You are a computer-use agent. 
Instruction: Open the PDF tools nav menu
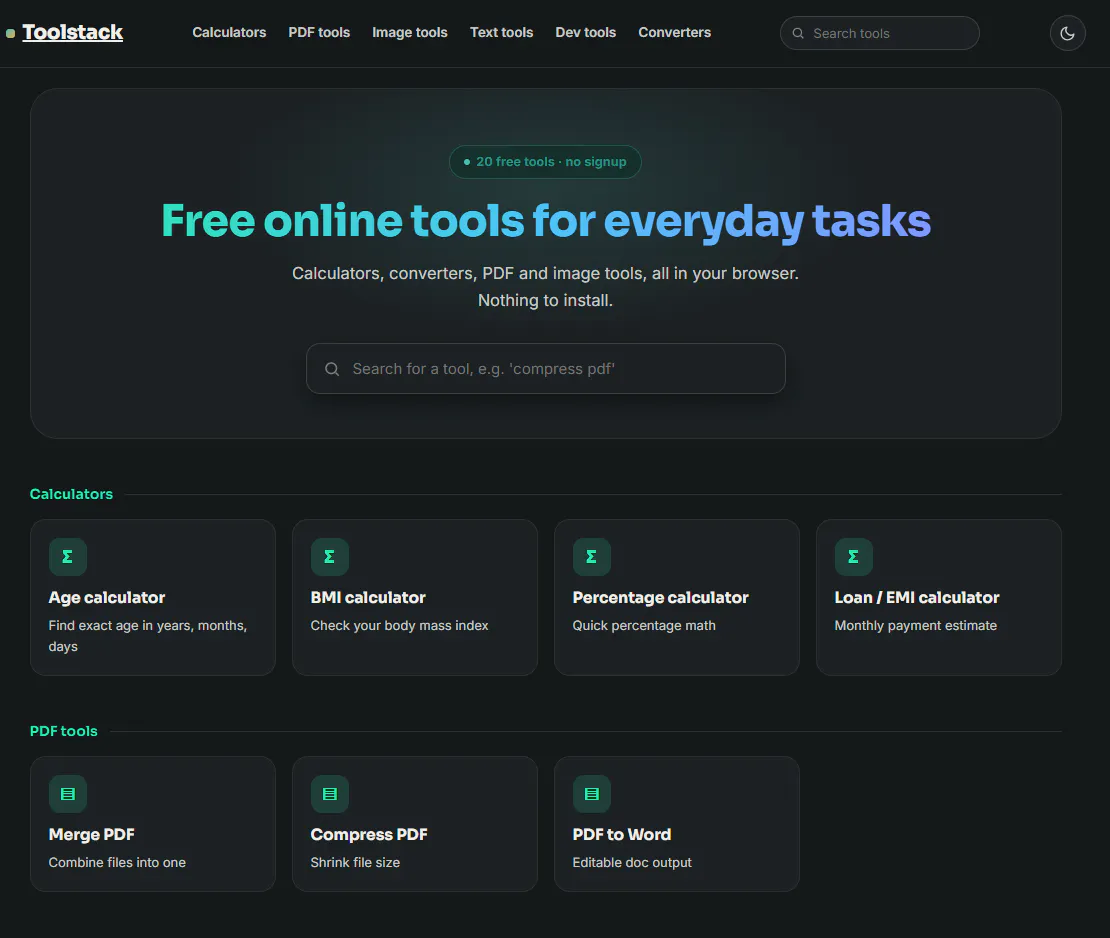pyautogui.click(x=319, y=33)
